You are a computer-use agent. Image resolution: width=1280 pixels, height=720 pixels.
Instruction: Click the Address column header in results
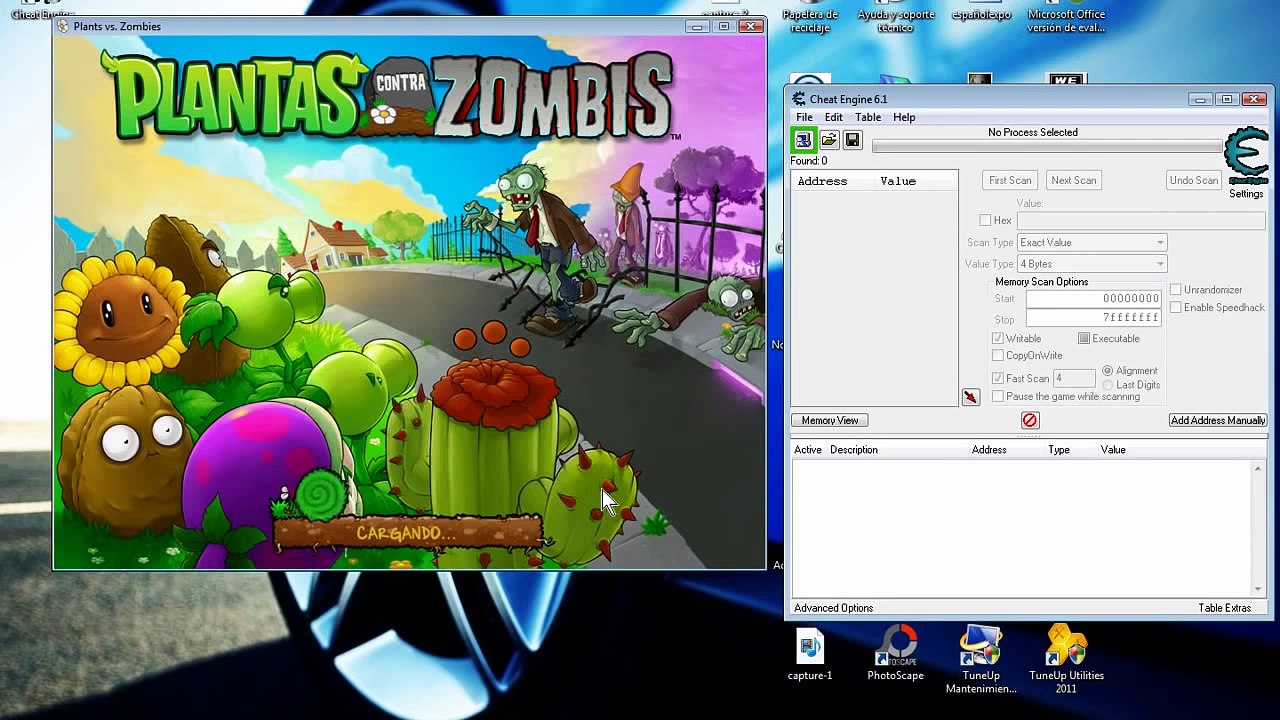click(x=822, y=182)
